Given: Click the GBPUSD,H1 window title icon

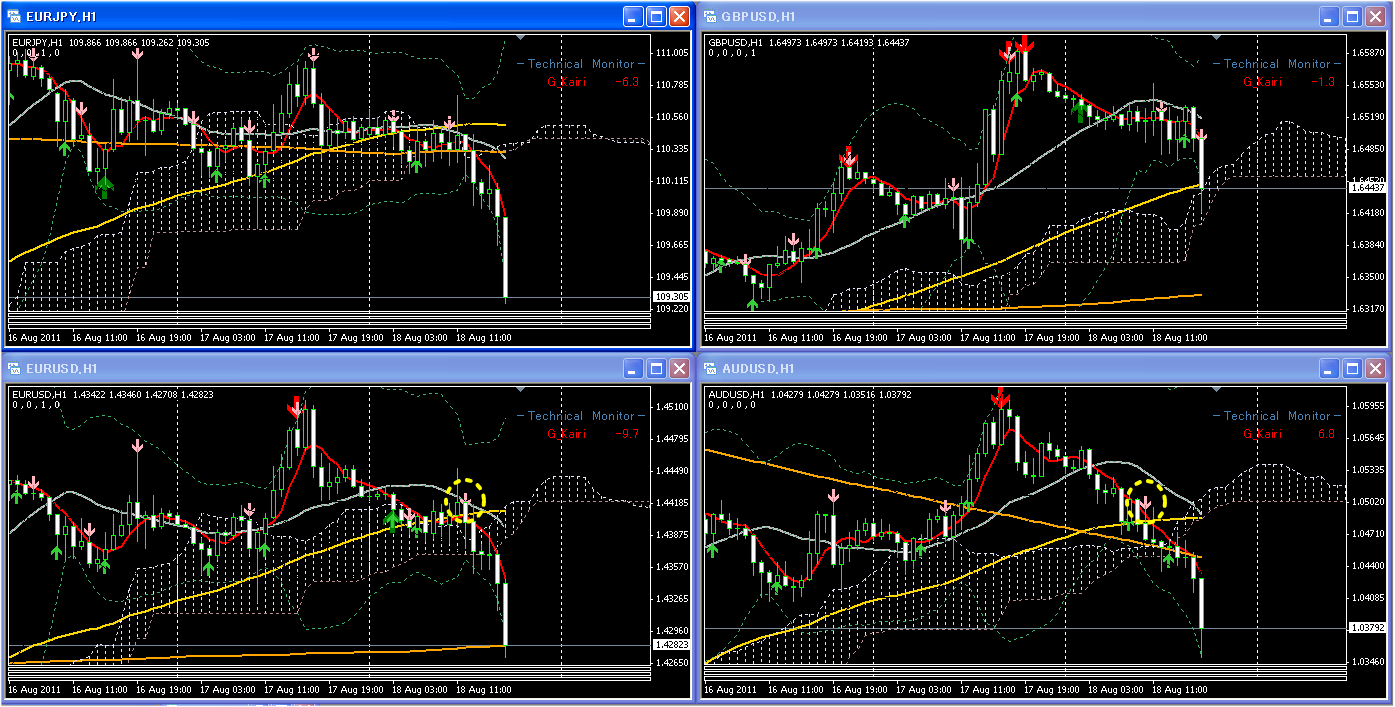Looking at the screenshot, I should click(711, 16).
